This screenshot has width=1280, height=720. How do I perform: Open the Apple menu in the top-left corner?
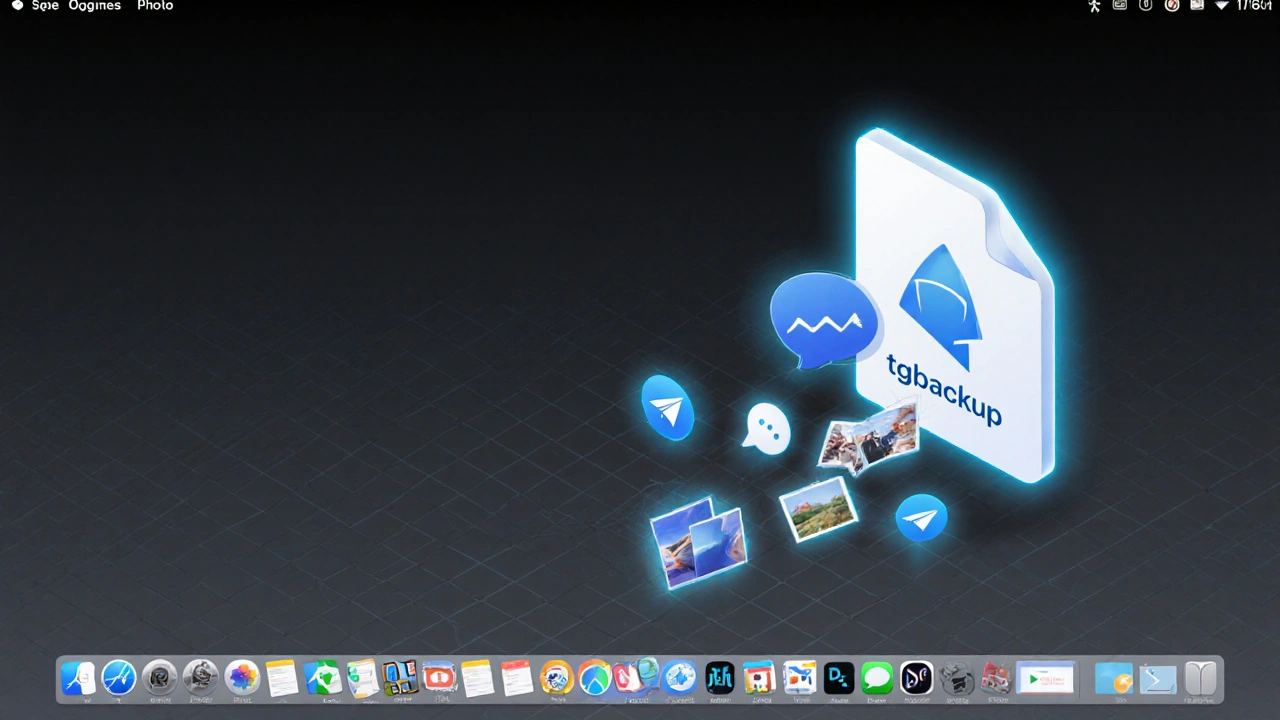point(16,6)
